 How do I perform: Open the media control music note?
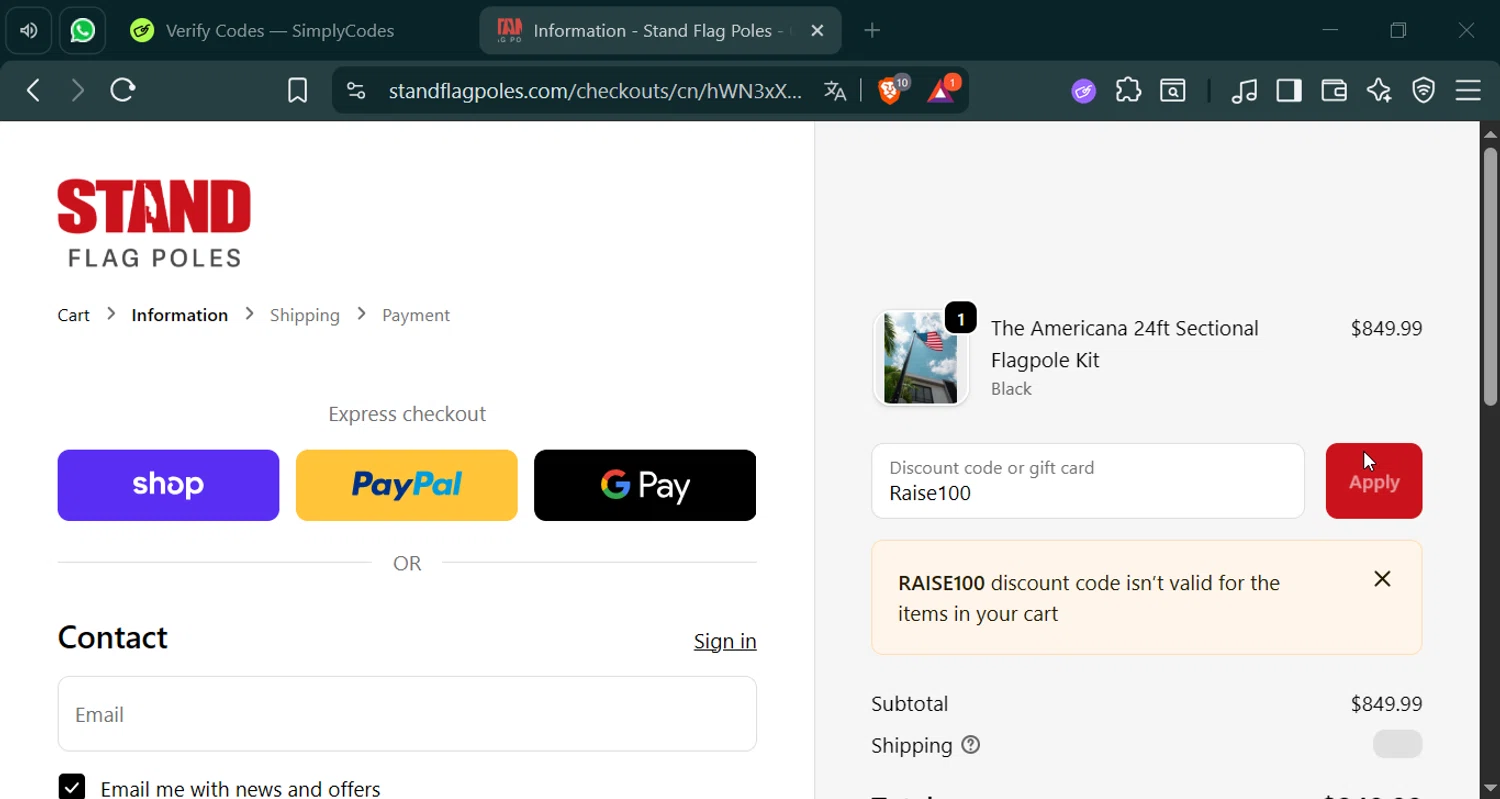1245,91
